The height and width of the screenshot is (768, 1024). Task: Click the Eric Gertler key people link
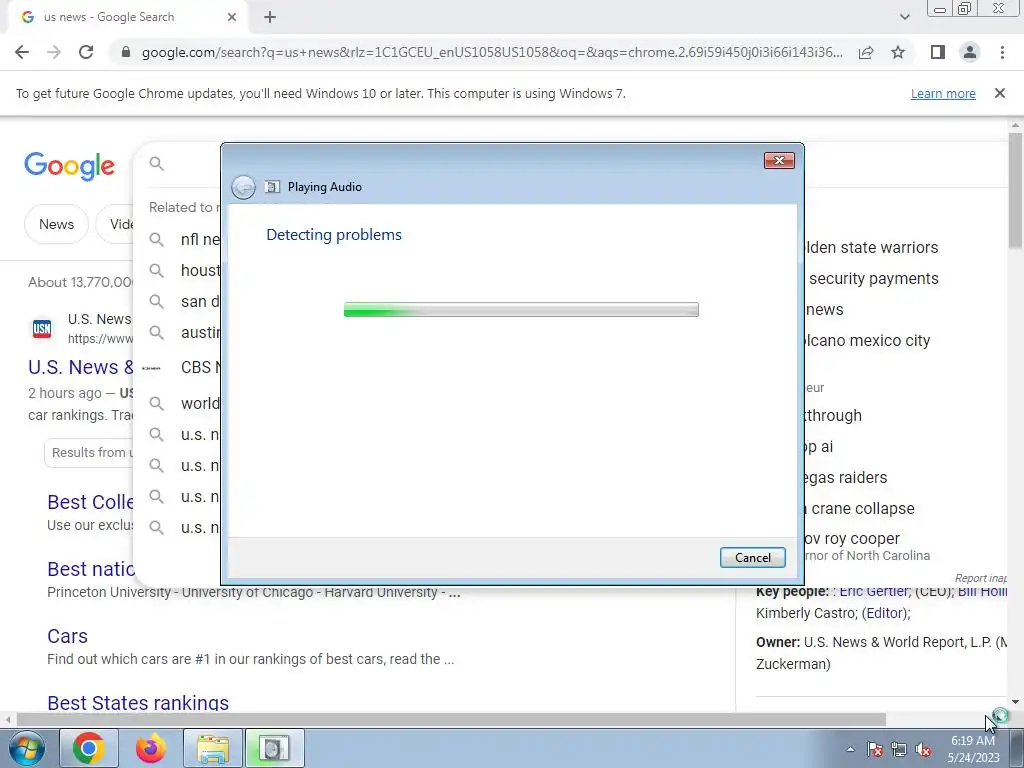pyautogui.click(x=874, y=591)
